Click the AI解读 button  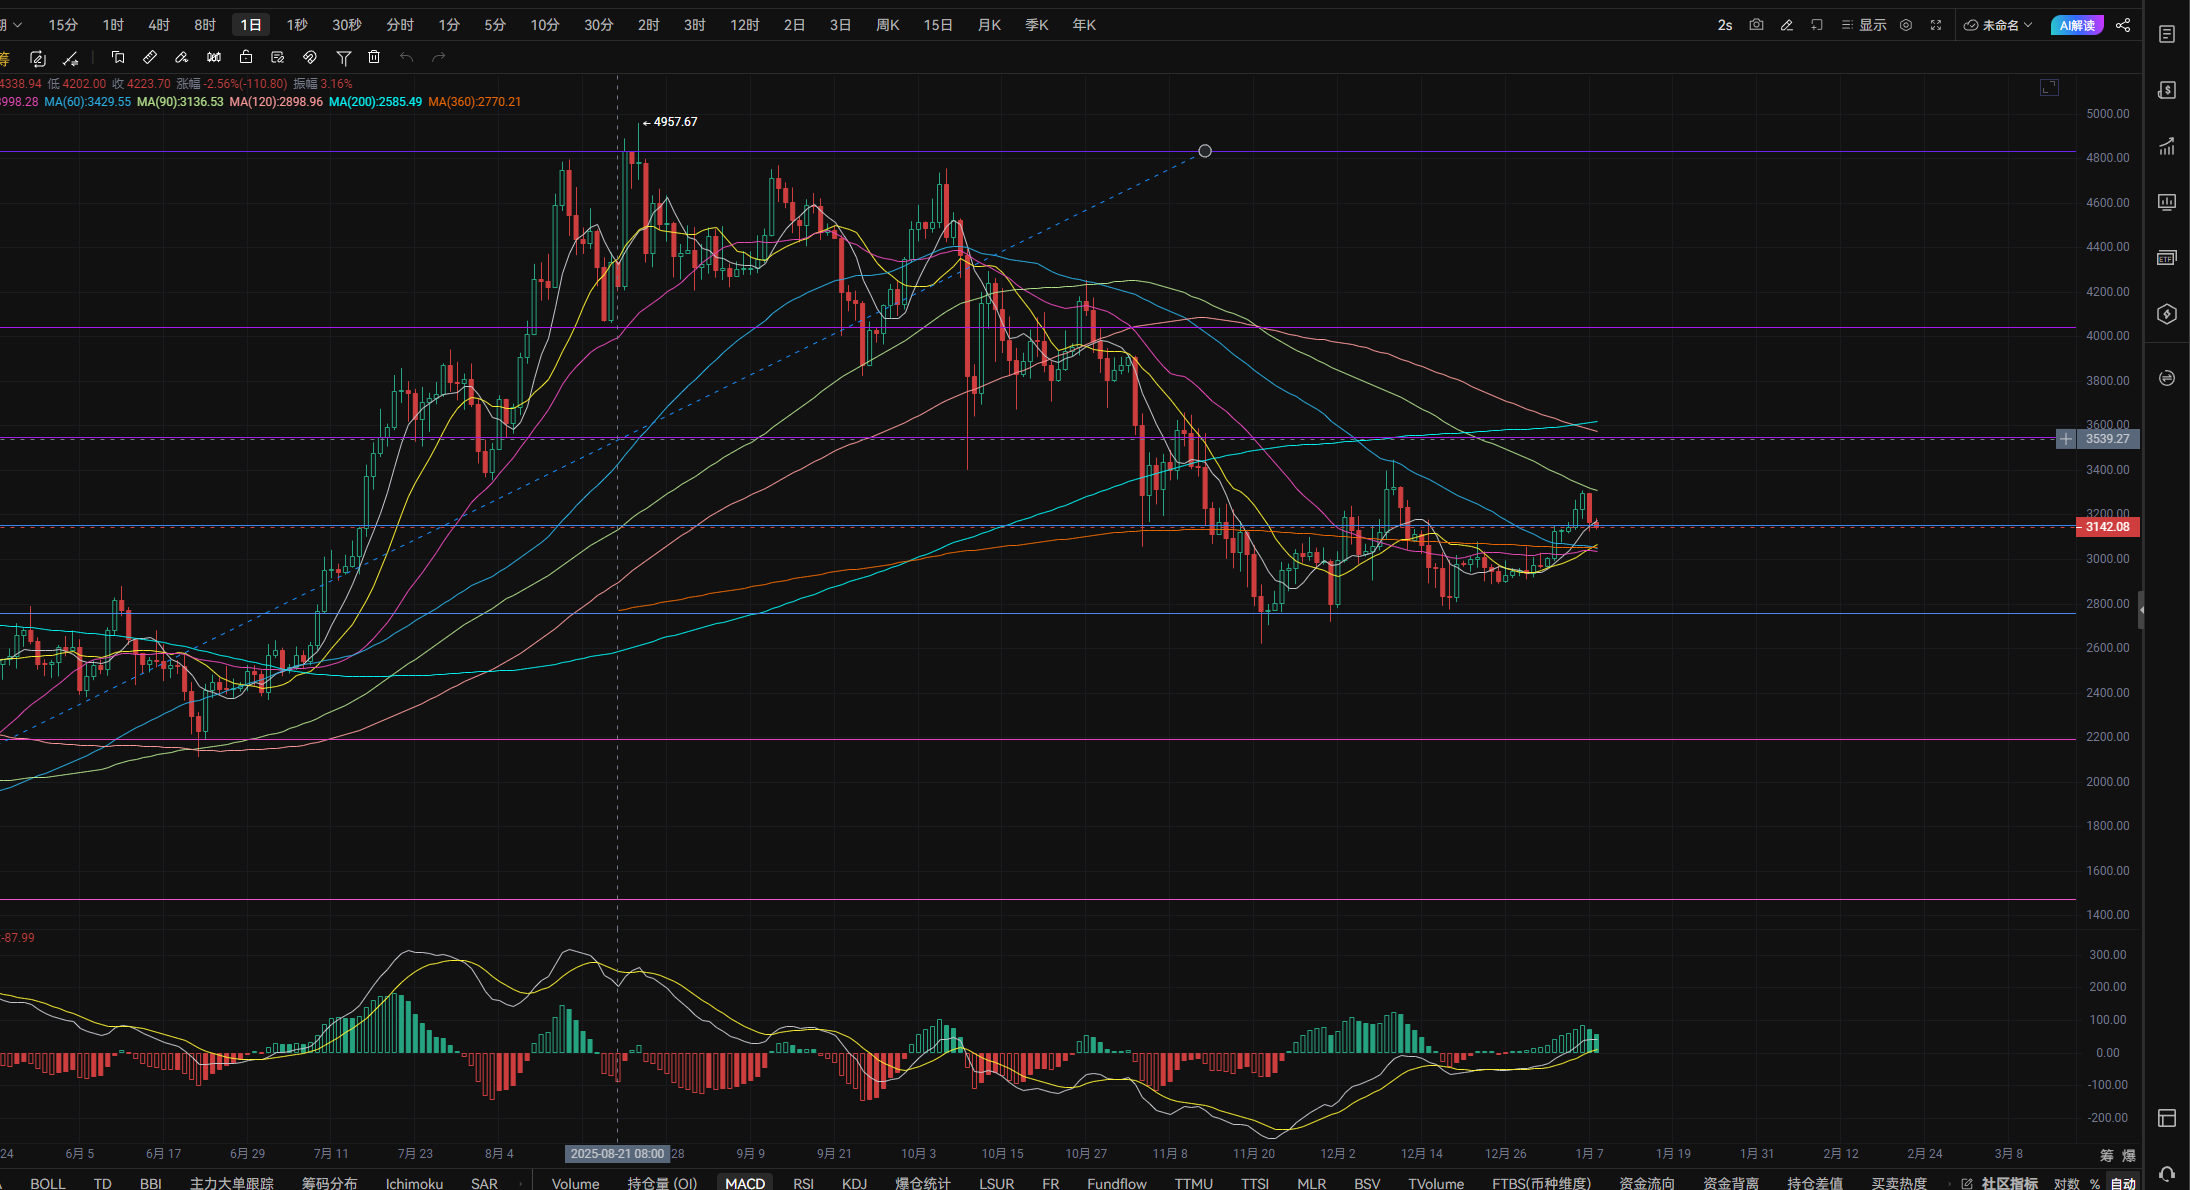(x=2077, y=25)
